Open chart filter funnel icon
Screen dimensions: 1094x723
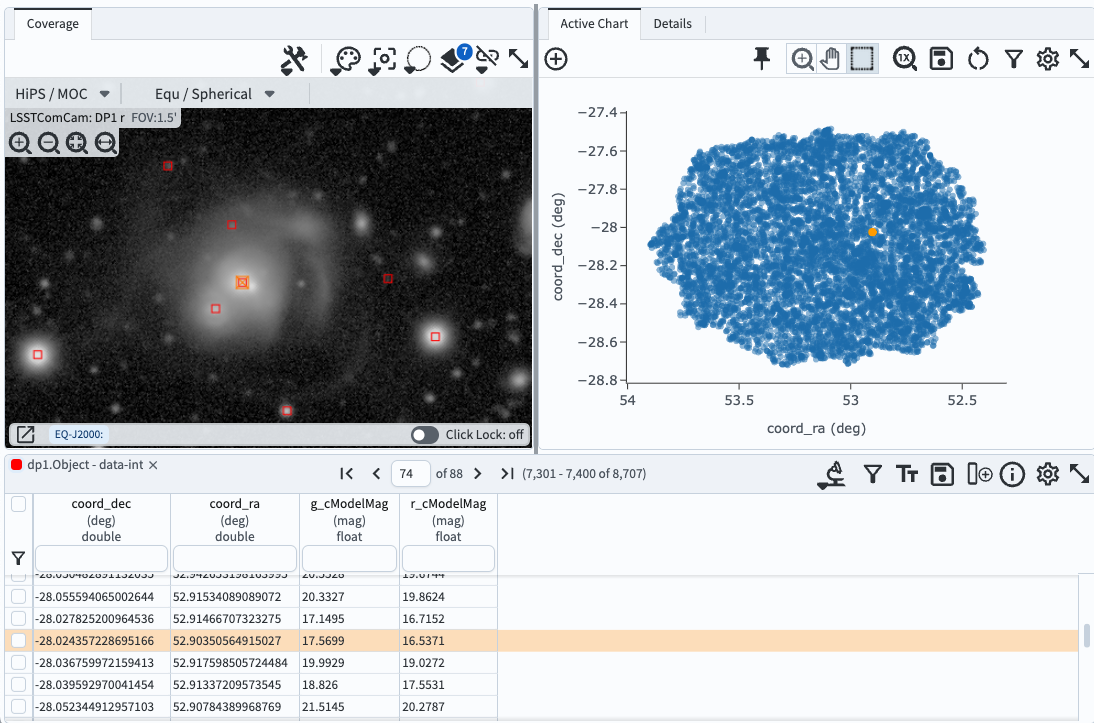coord(1013,60)
